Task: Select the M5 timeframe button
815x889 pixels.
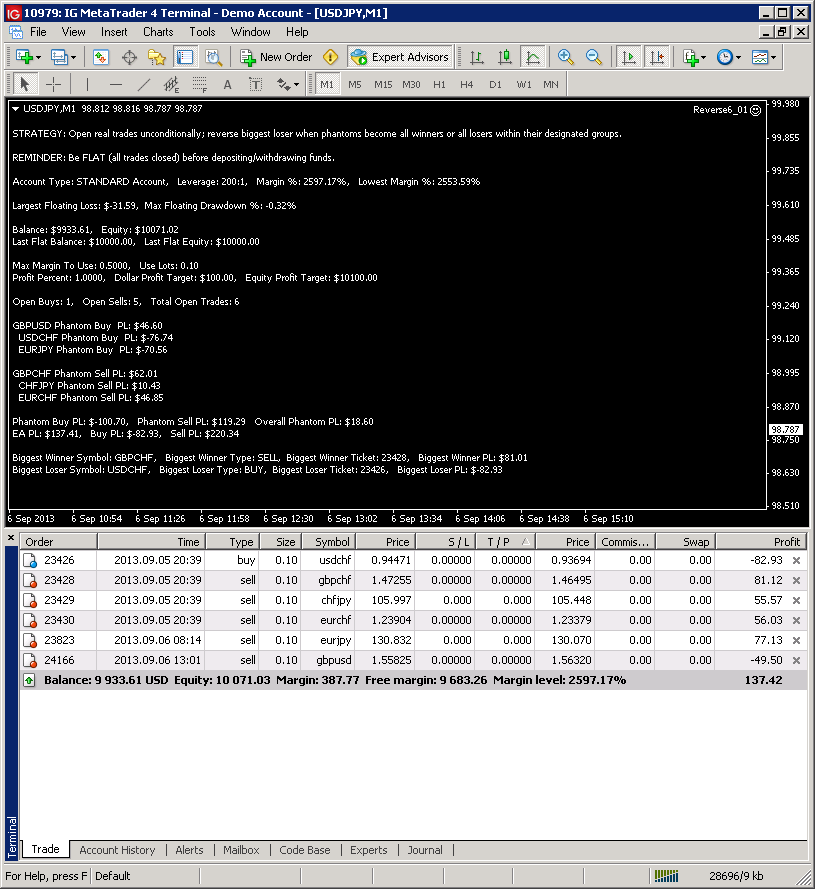Action: pos(354,84)
